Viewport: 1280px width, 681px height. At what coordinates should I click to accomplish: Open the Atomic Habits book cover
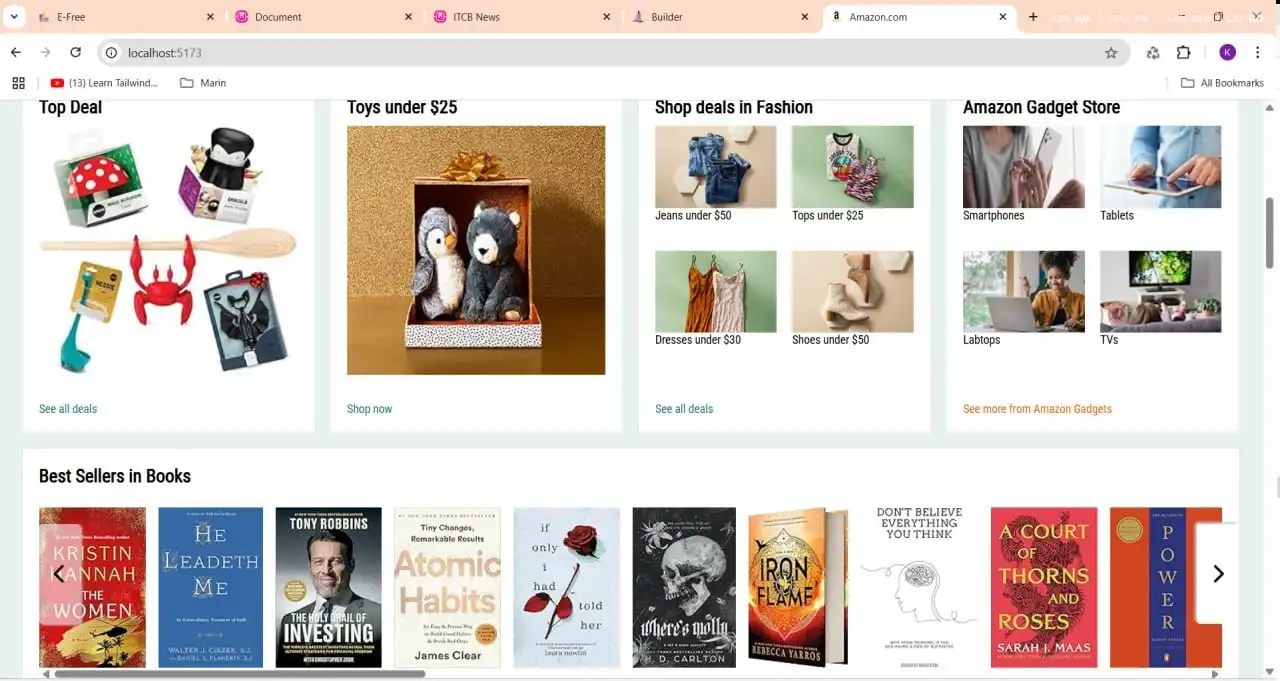(447, 587)
